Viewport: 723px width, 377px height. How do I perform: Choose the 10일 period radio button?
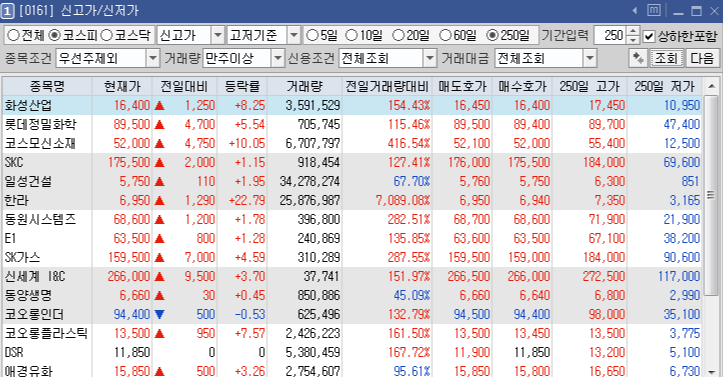(x=351, y=35)
